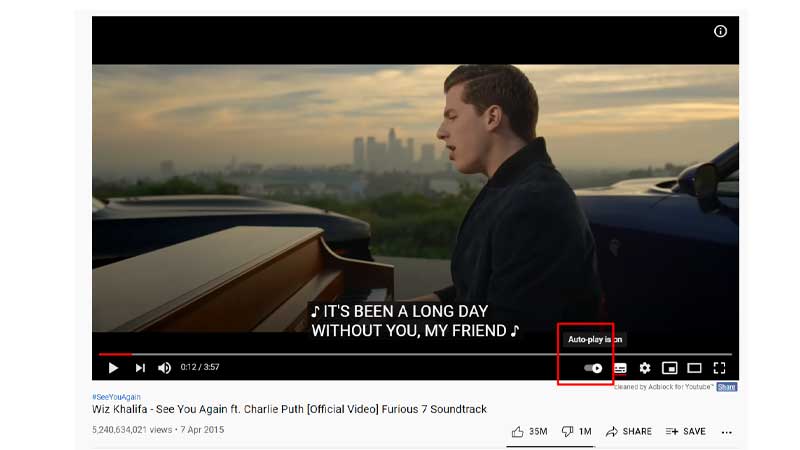Viewport: 800px width, 450px height.
Task: Switch to theatre mode view
Action: coord(694,368)
